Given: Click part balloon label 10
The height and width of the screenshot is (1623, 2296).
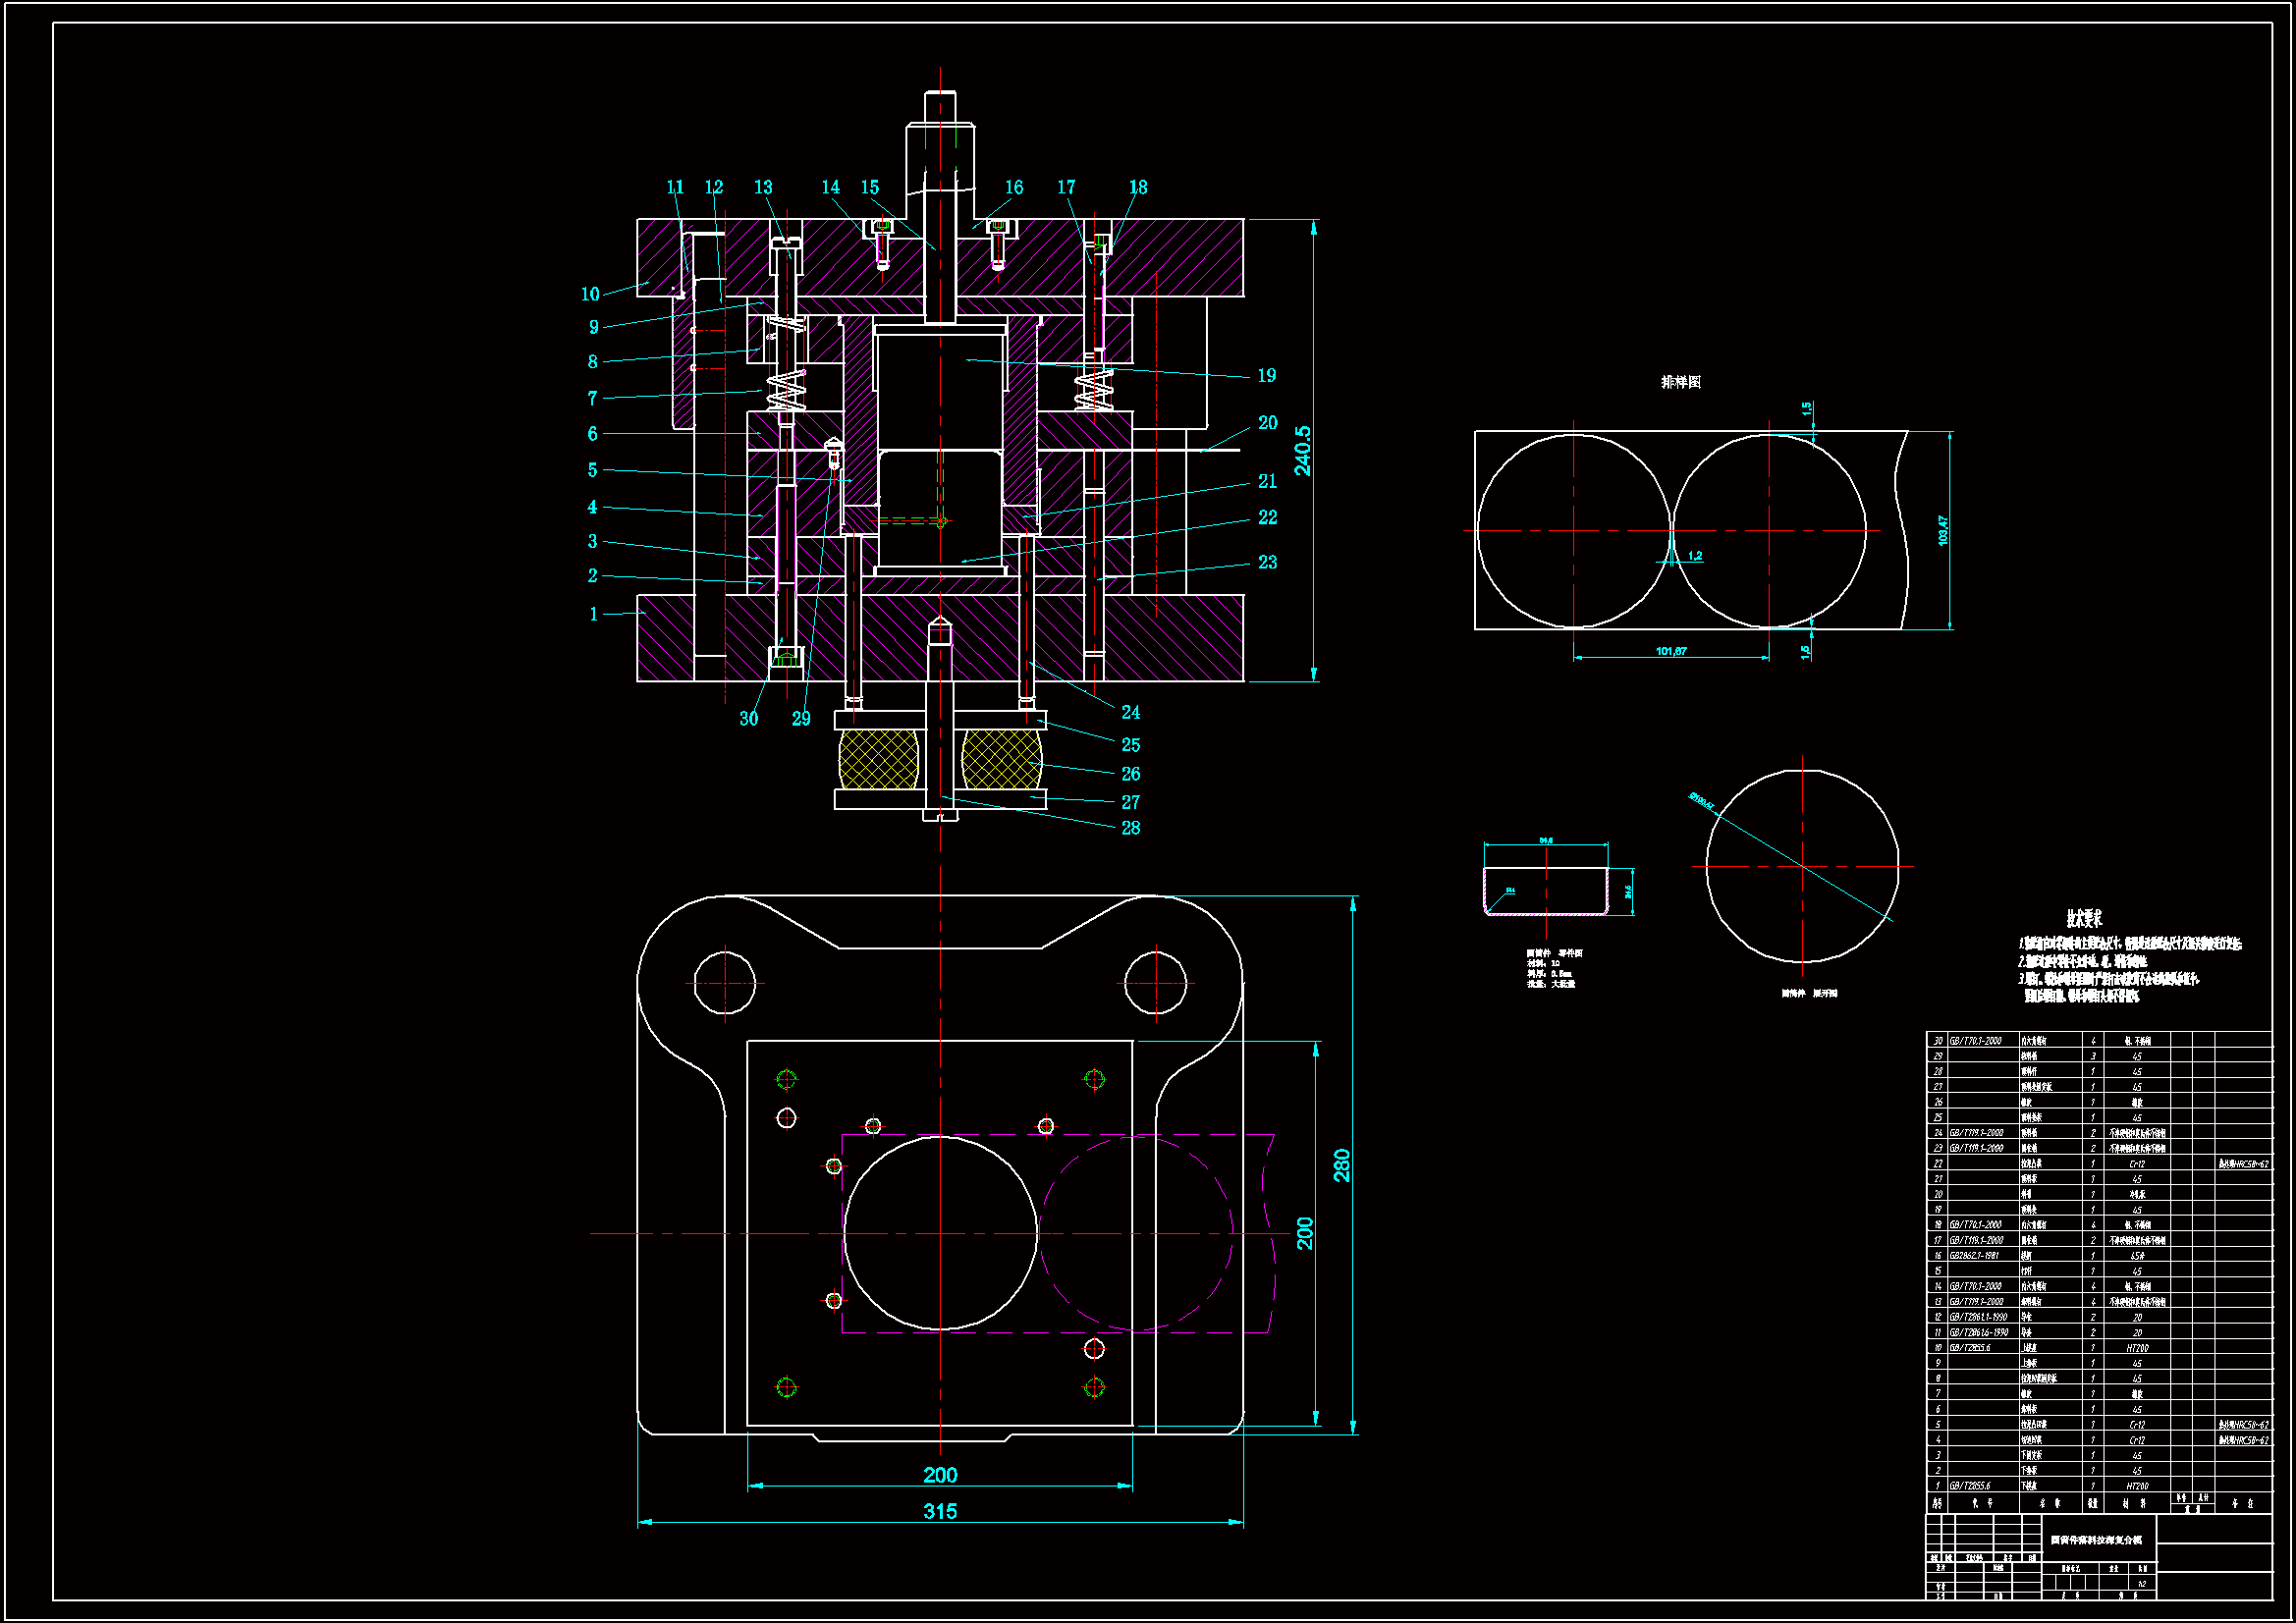Looking at the screenshot, I should (590, 294).
